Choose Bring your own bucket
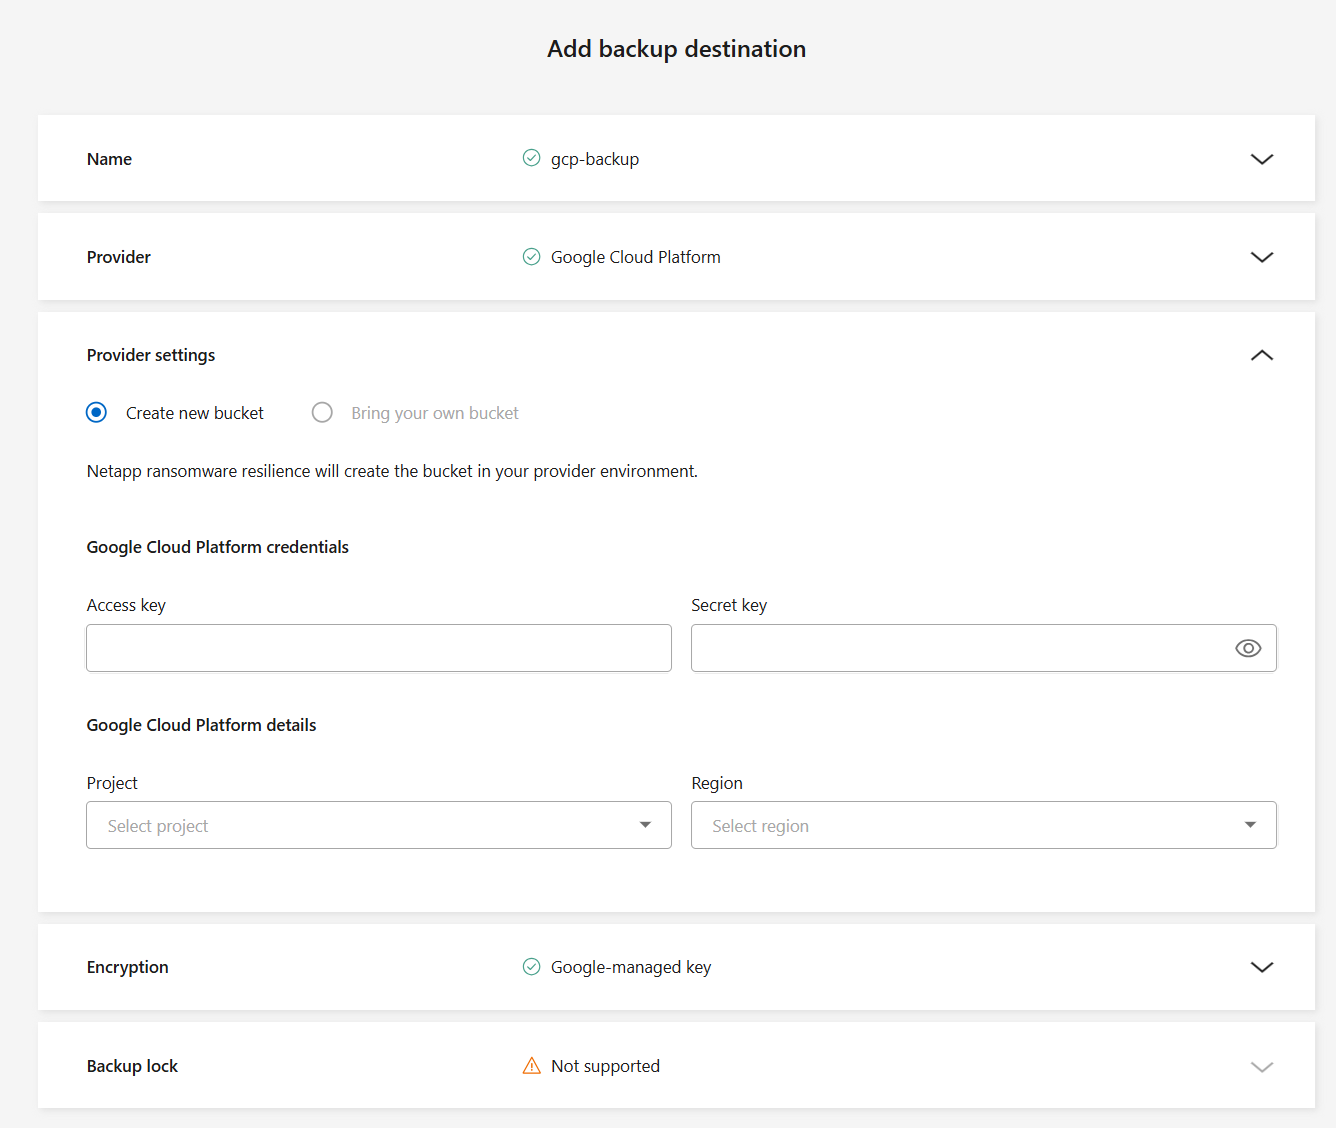1336x1128 pixels. (x=322, y=412)
